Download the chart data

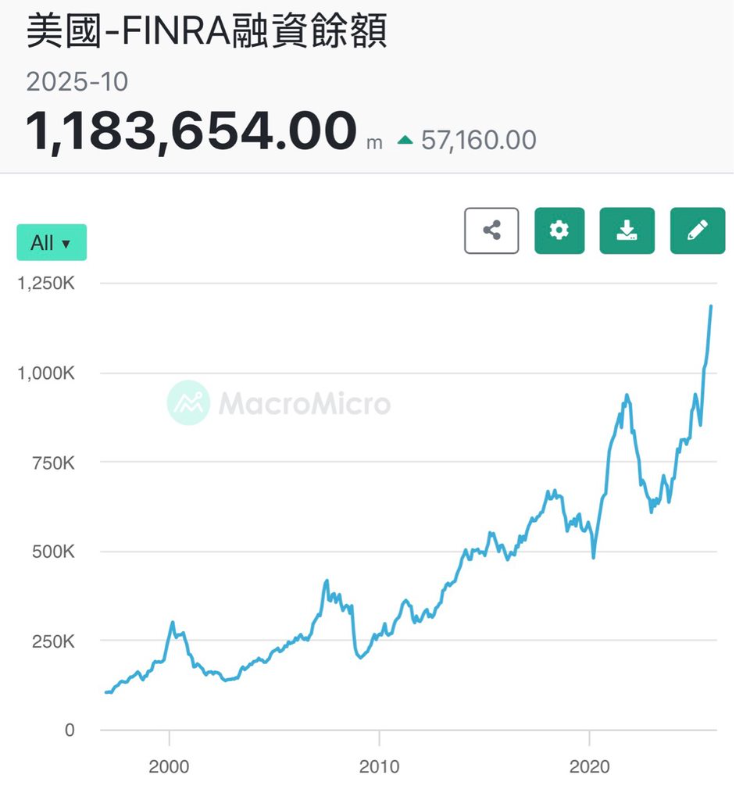click(627, 230)
